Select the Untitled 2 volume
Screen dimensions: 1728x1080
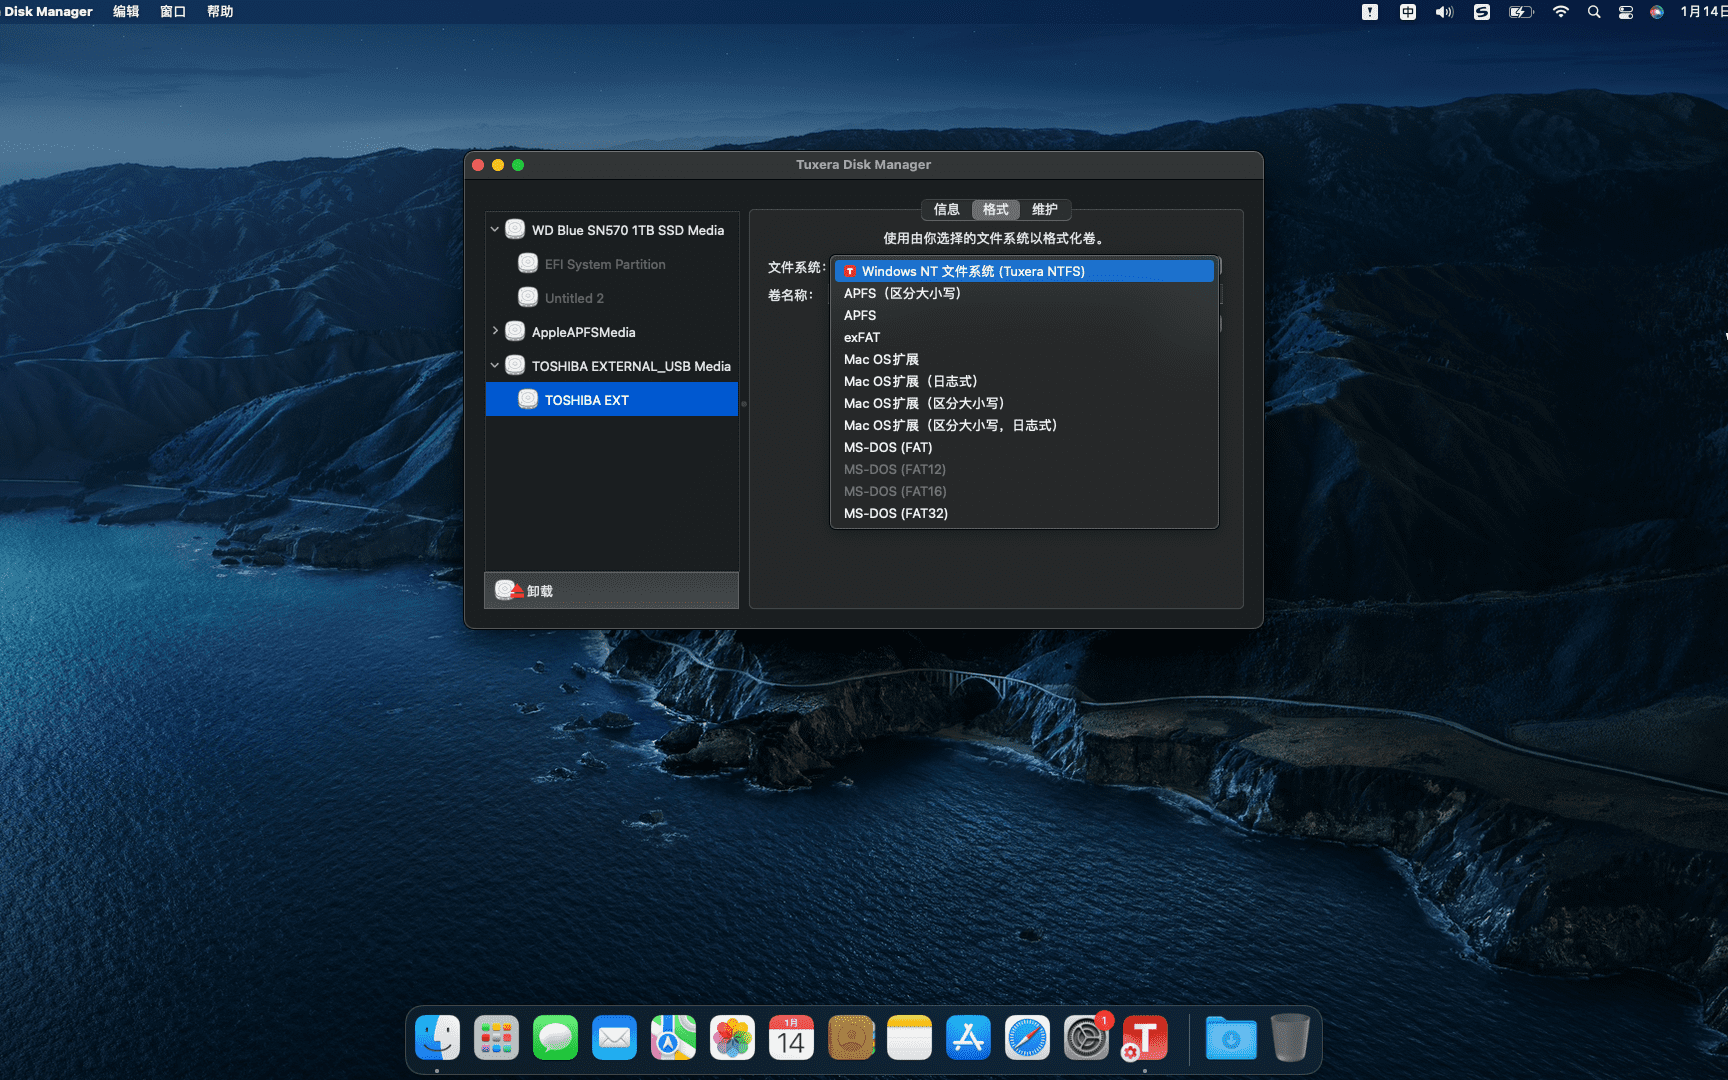coord(612,298)
